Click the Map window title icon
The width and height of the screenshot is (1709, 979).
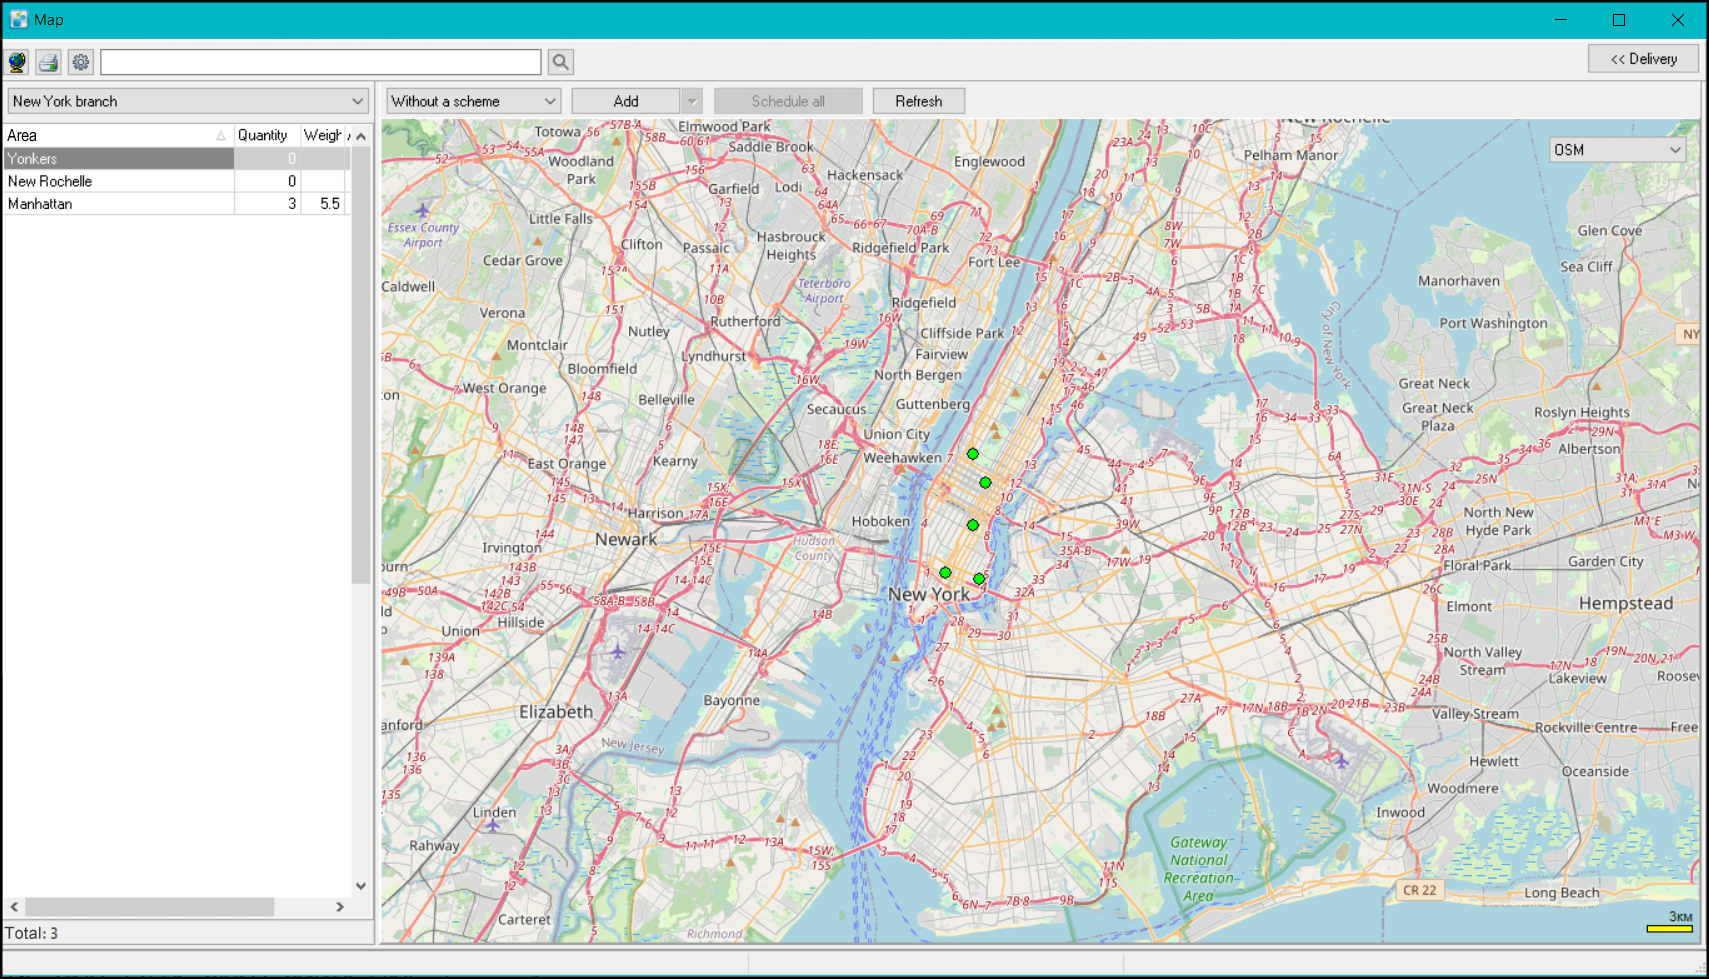18,19
